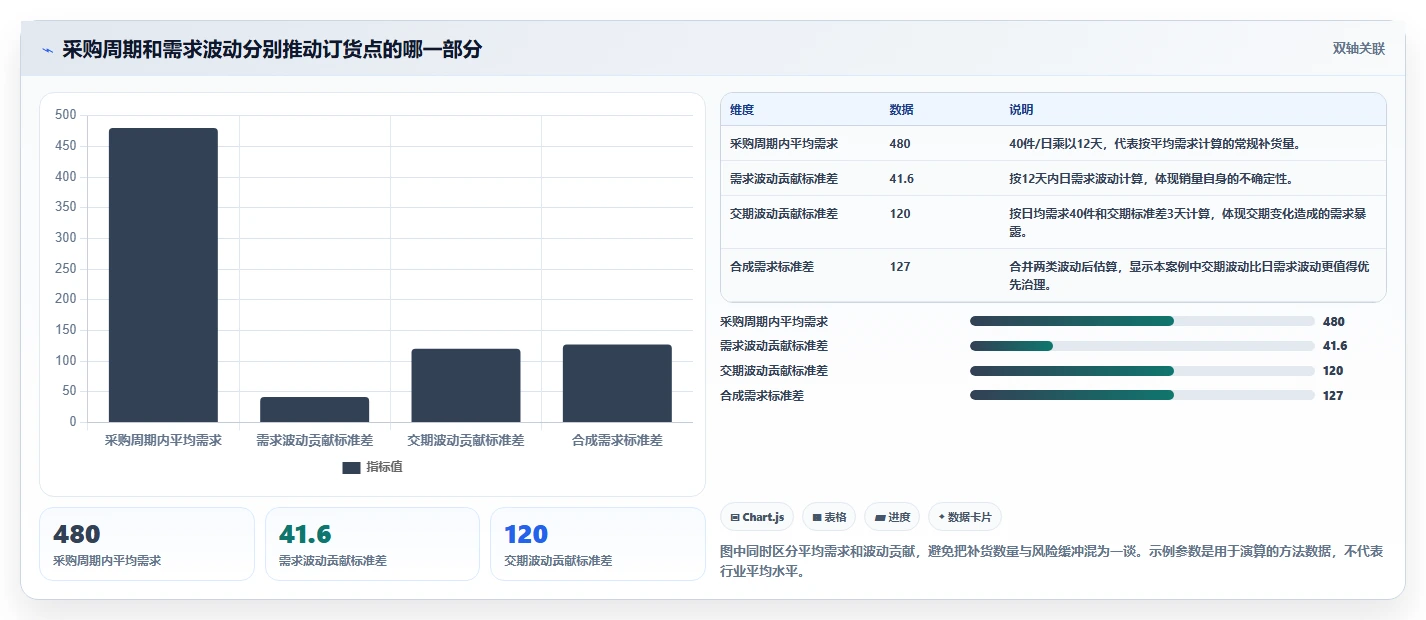Click the 交期波动贡献标准差 progress bar

pos(1142,370)
